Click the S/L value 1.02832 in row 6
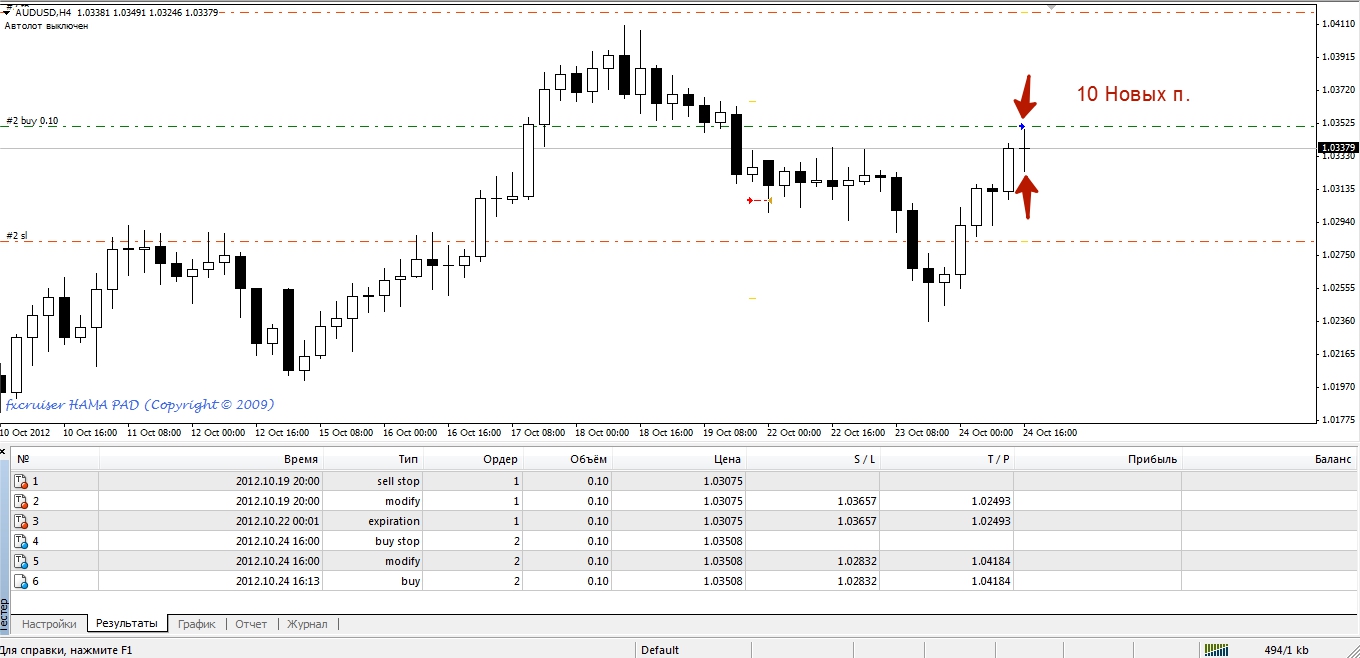1360x658 pixels. pyautogui.click(x=856, y=581)
